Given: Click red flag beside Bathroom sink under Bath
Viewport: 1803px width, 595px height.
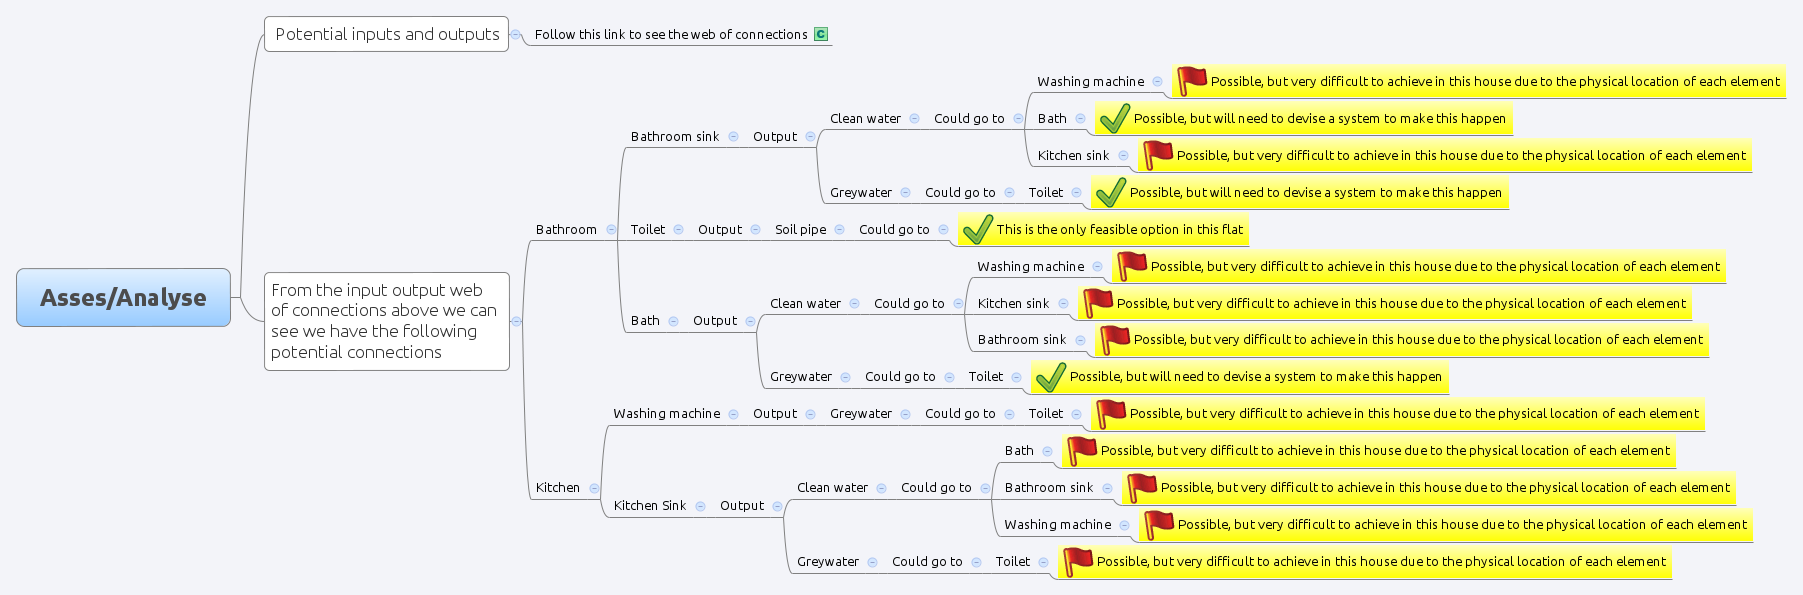Looking at the screenshot, I should [x=1113, y=340].
